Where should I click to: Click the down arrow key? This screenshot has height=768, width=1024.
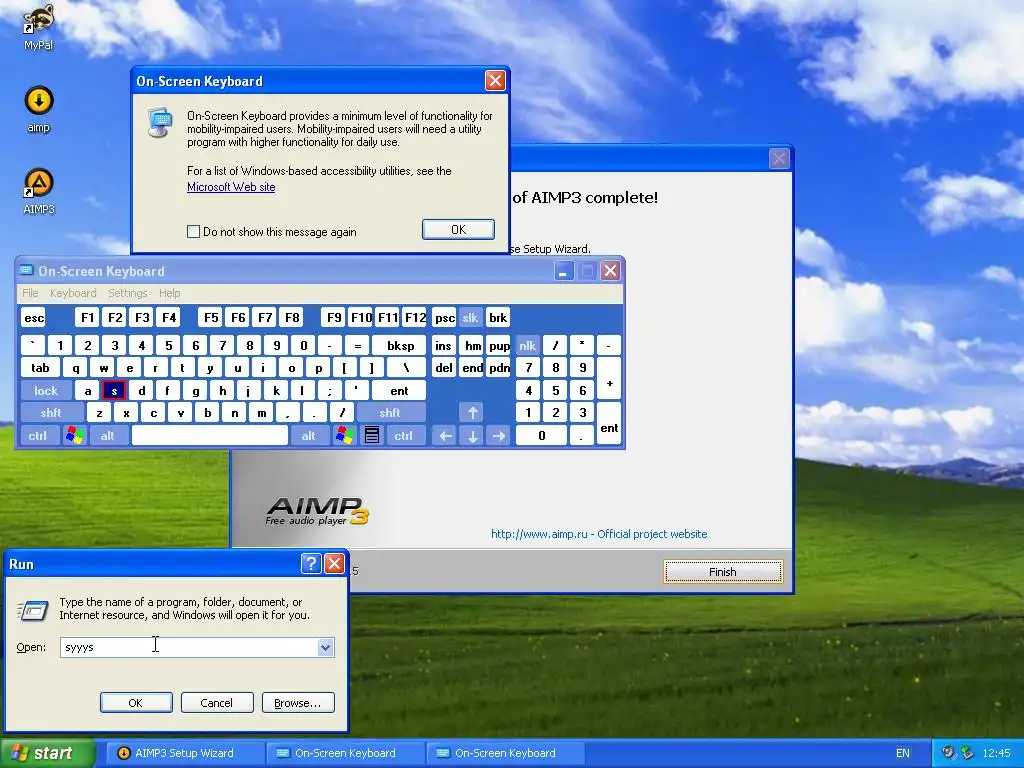472,436
